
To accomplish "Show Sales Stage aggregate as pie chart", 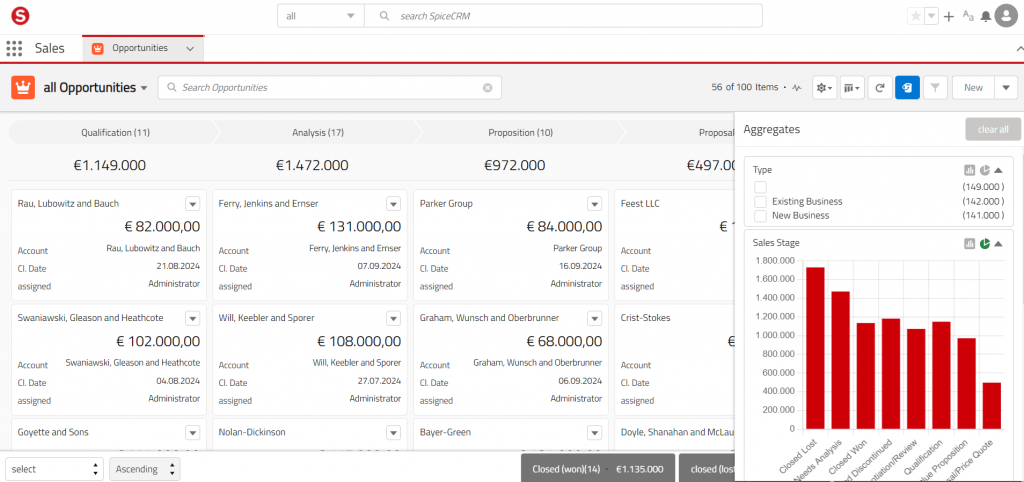I will click(x=984, y=244).
